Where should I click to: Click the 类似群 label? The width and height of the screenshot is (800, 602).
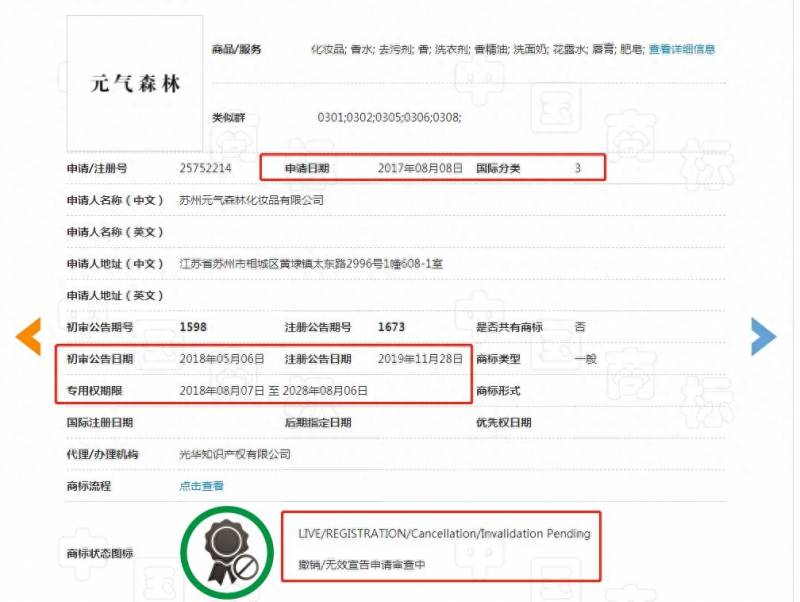point(229,118)
